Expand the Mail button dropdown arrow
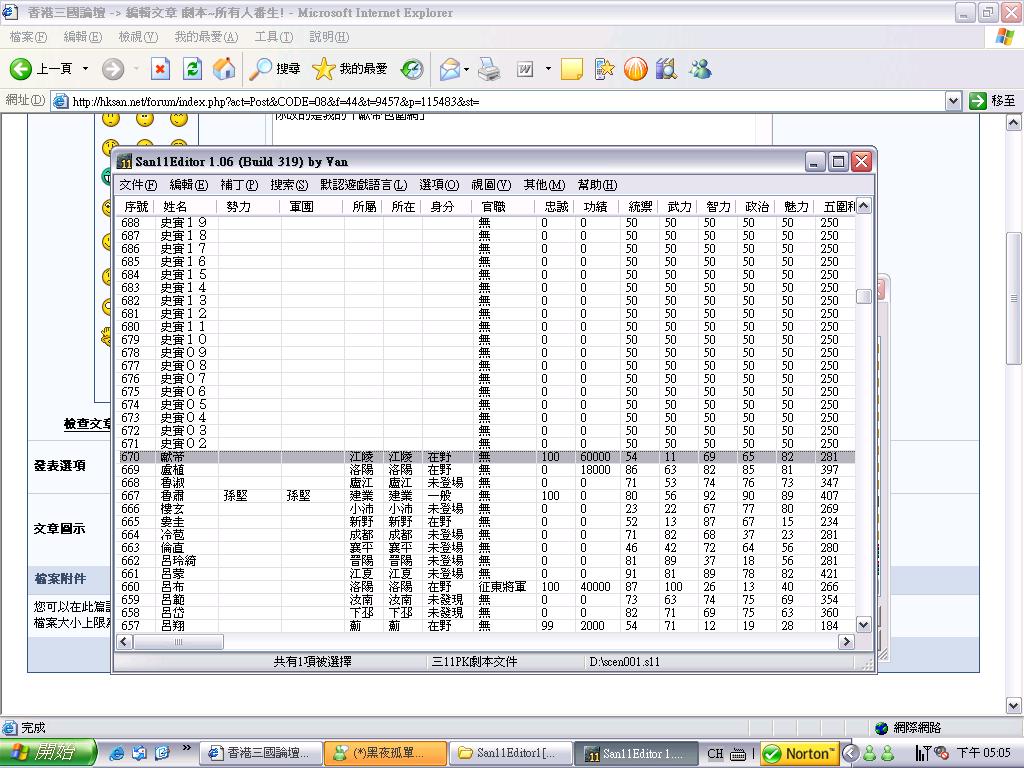Screen dimensions: 1024x768 click(x=466, y=69)
